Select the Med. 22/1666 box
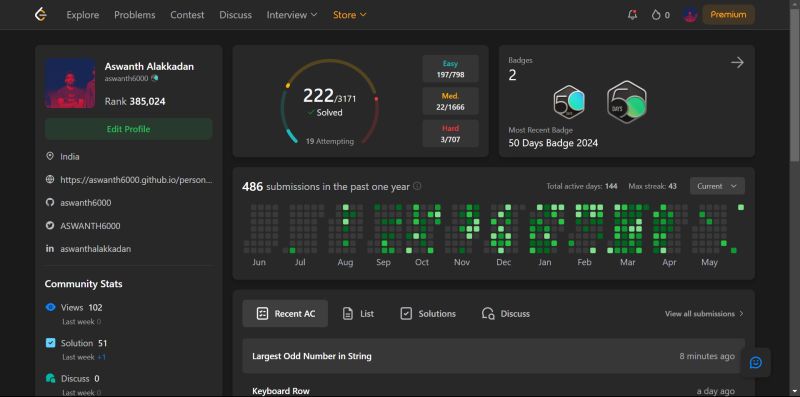 tap(451, 101)
